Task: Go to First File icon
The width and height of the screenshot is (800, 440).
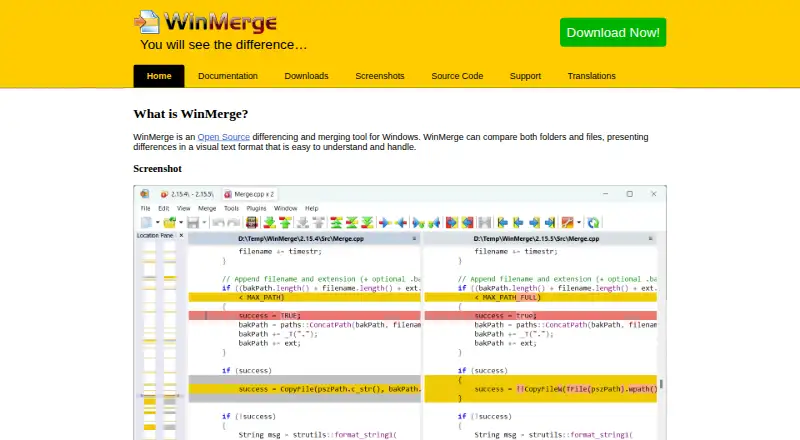Action: pos(503,223)
